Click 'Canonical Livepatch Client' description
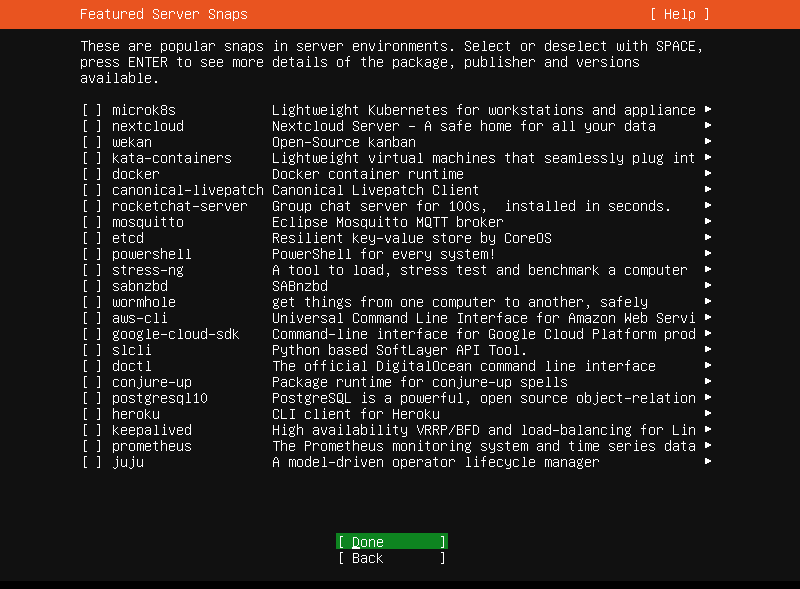 coord(375,190)
